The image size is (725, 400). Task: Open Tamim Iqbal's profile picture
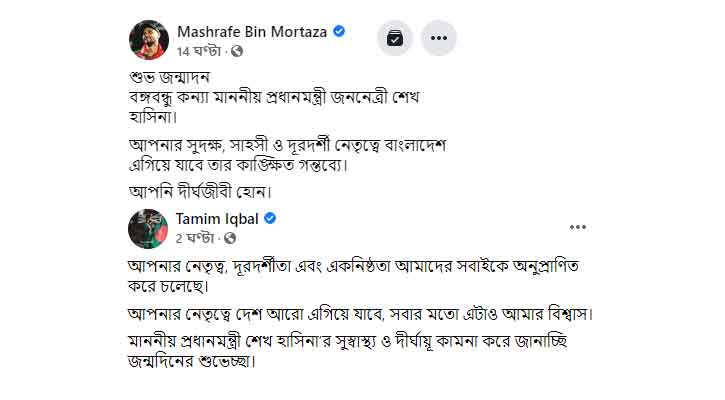point(148,229)
